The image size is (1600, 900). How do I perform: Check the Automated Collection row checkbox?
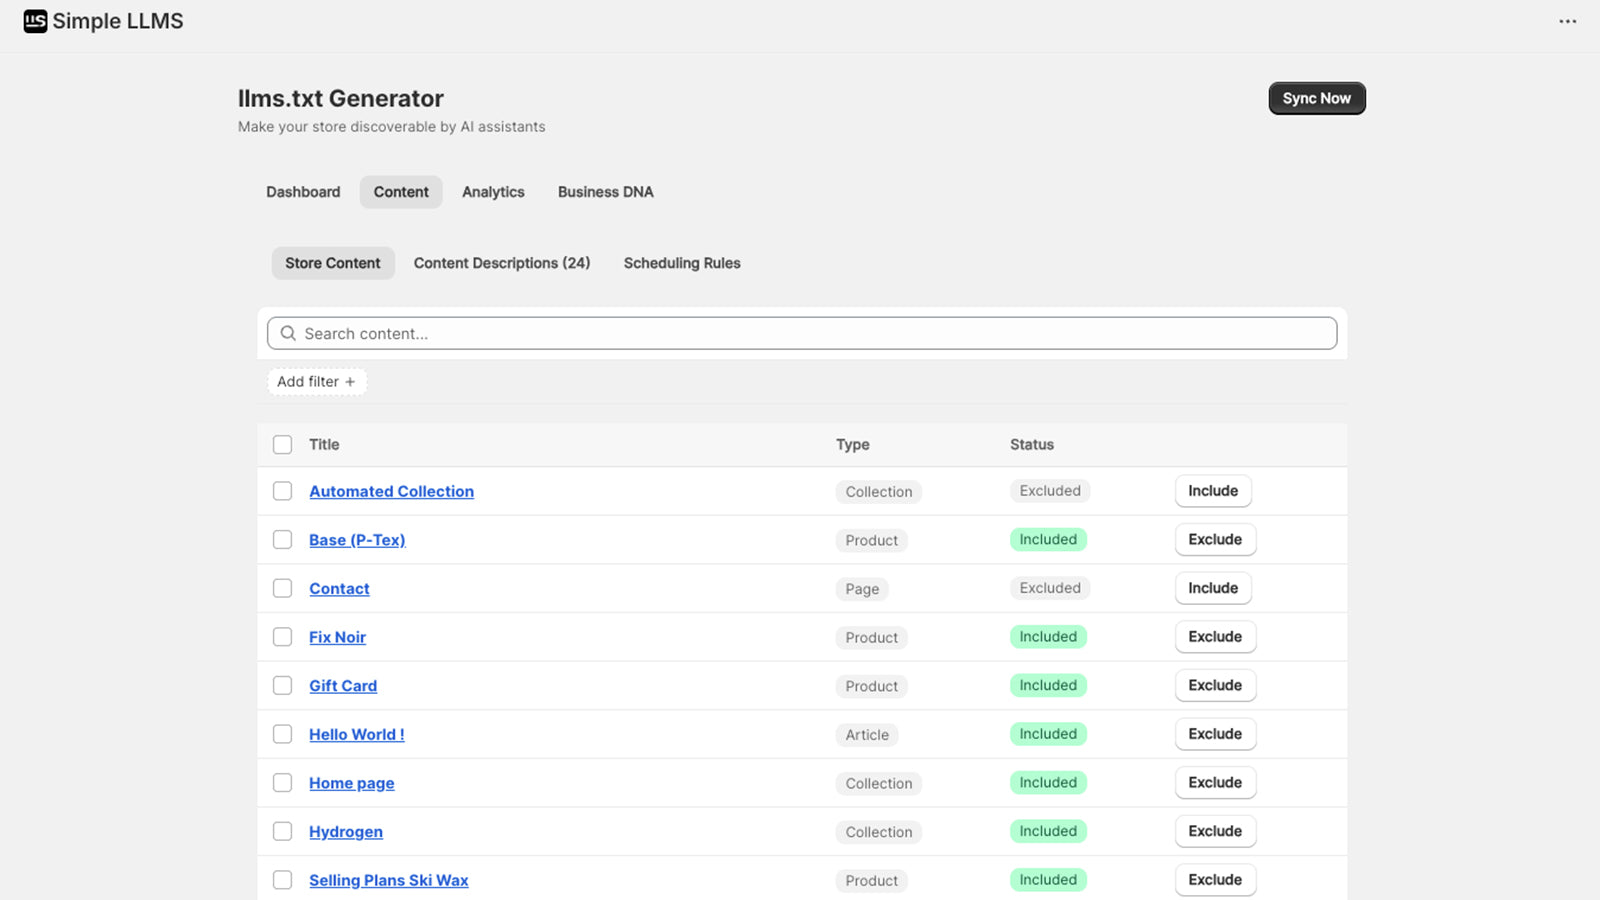(283, 491)
